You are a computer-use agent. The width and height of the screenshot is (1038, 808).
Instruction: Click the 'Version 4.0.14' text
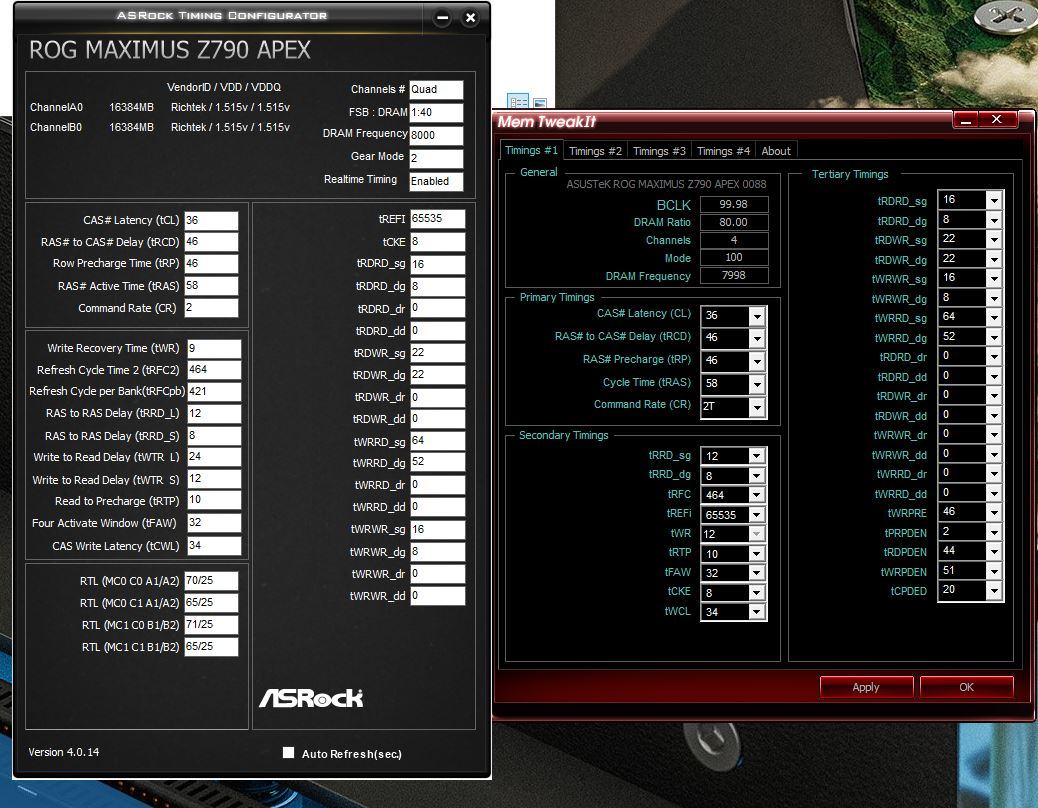pyautogui.click(x=64, y=752)
